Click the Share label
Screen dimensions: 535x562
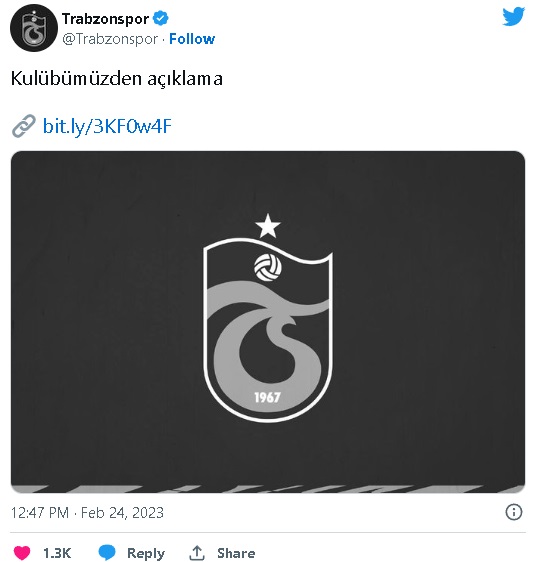(236, 553)
